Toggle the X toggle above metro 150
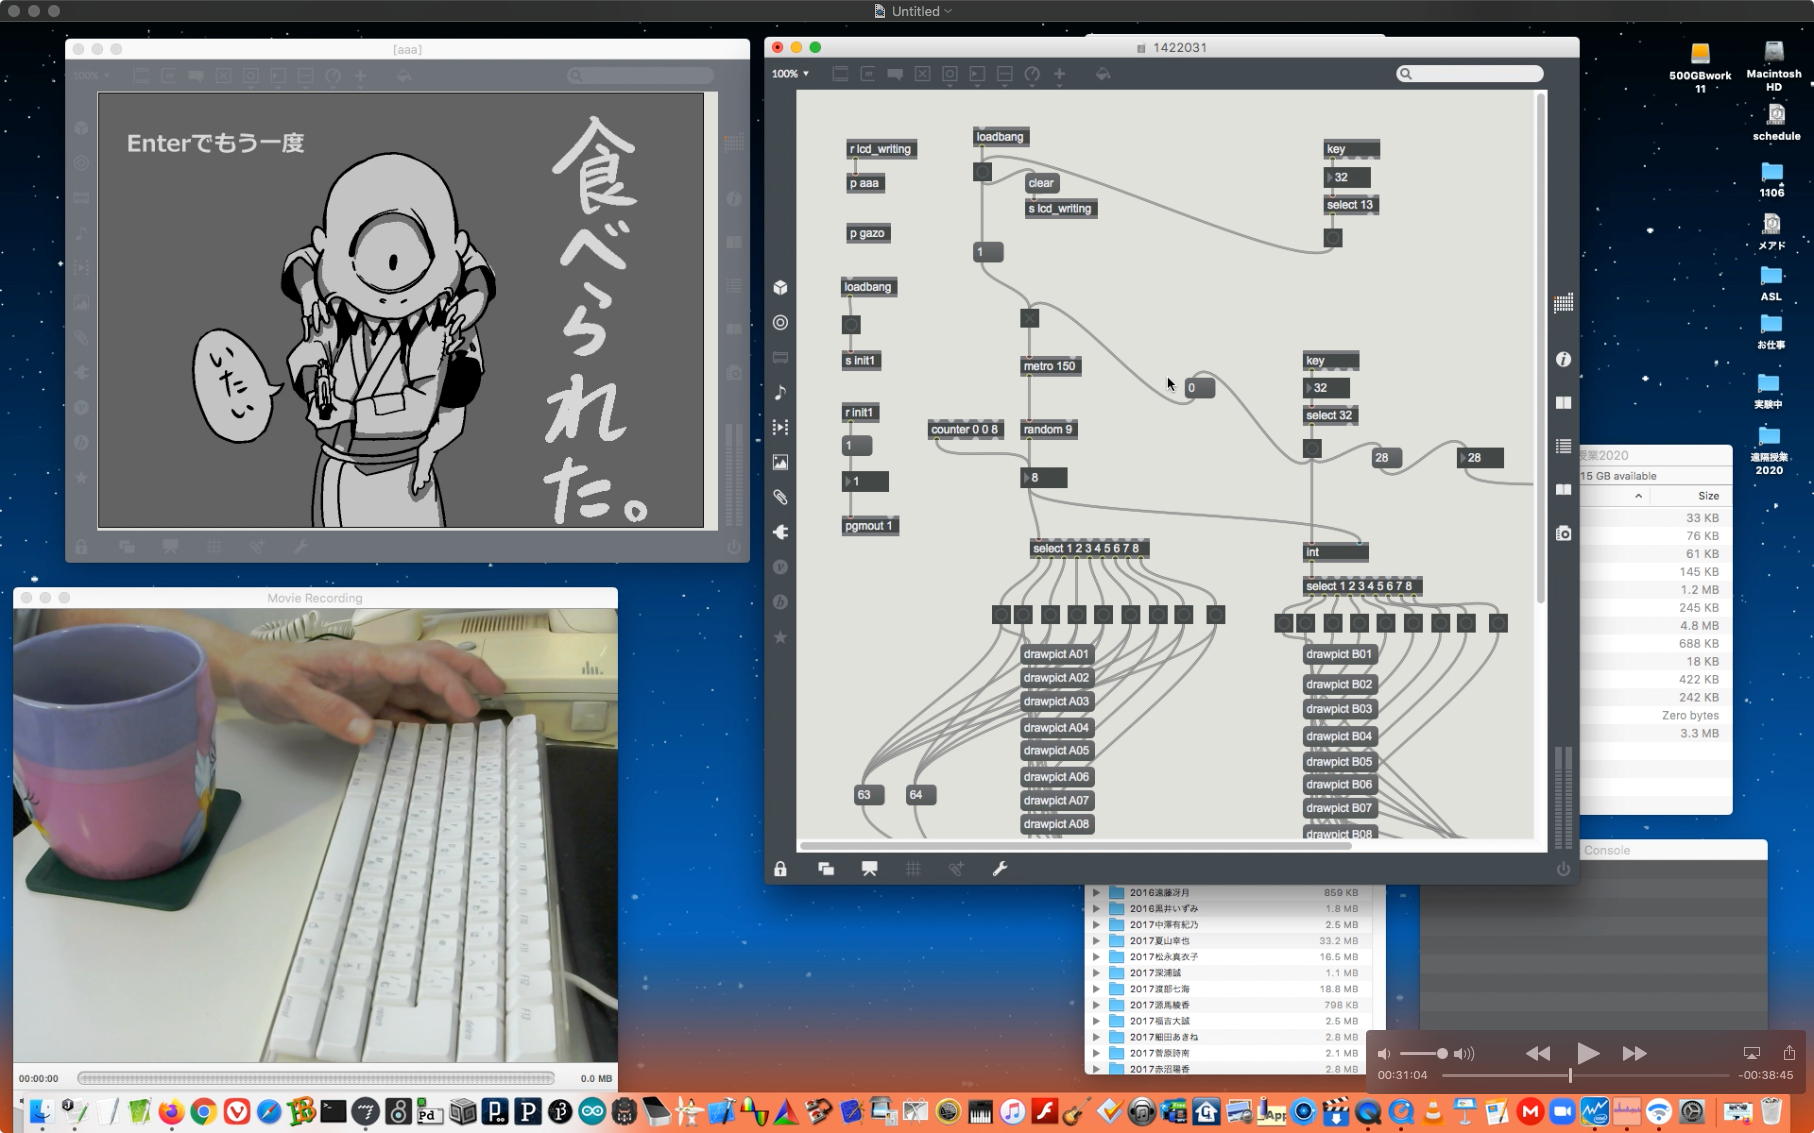This screenshot has width=1814, height=1133. click(1029, 318)
